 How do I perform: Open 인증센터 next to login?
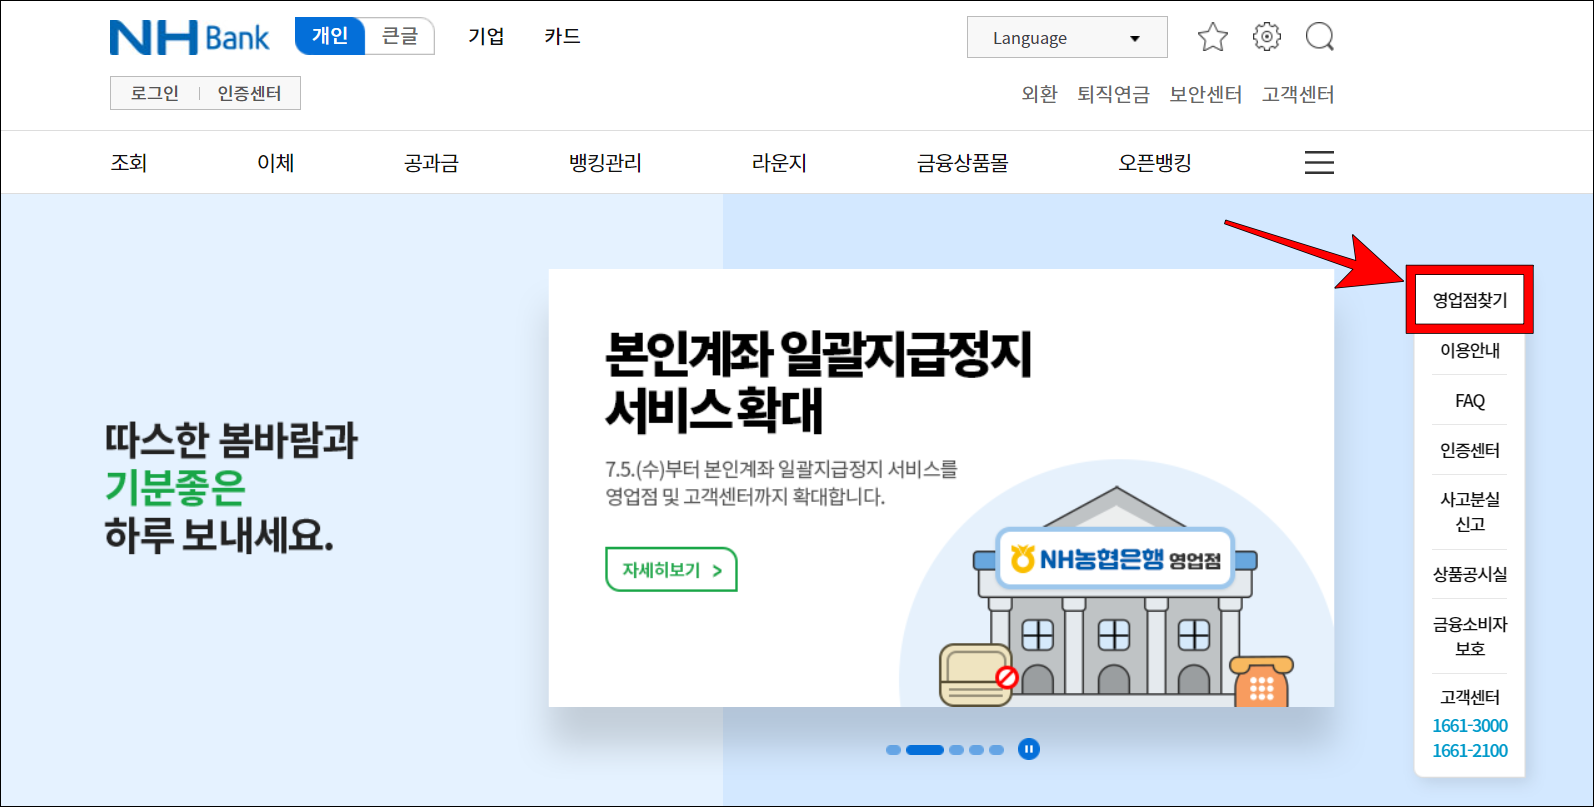tap(249, 93)
